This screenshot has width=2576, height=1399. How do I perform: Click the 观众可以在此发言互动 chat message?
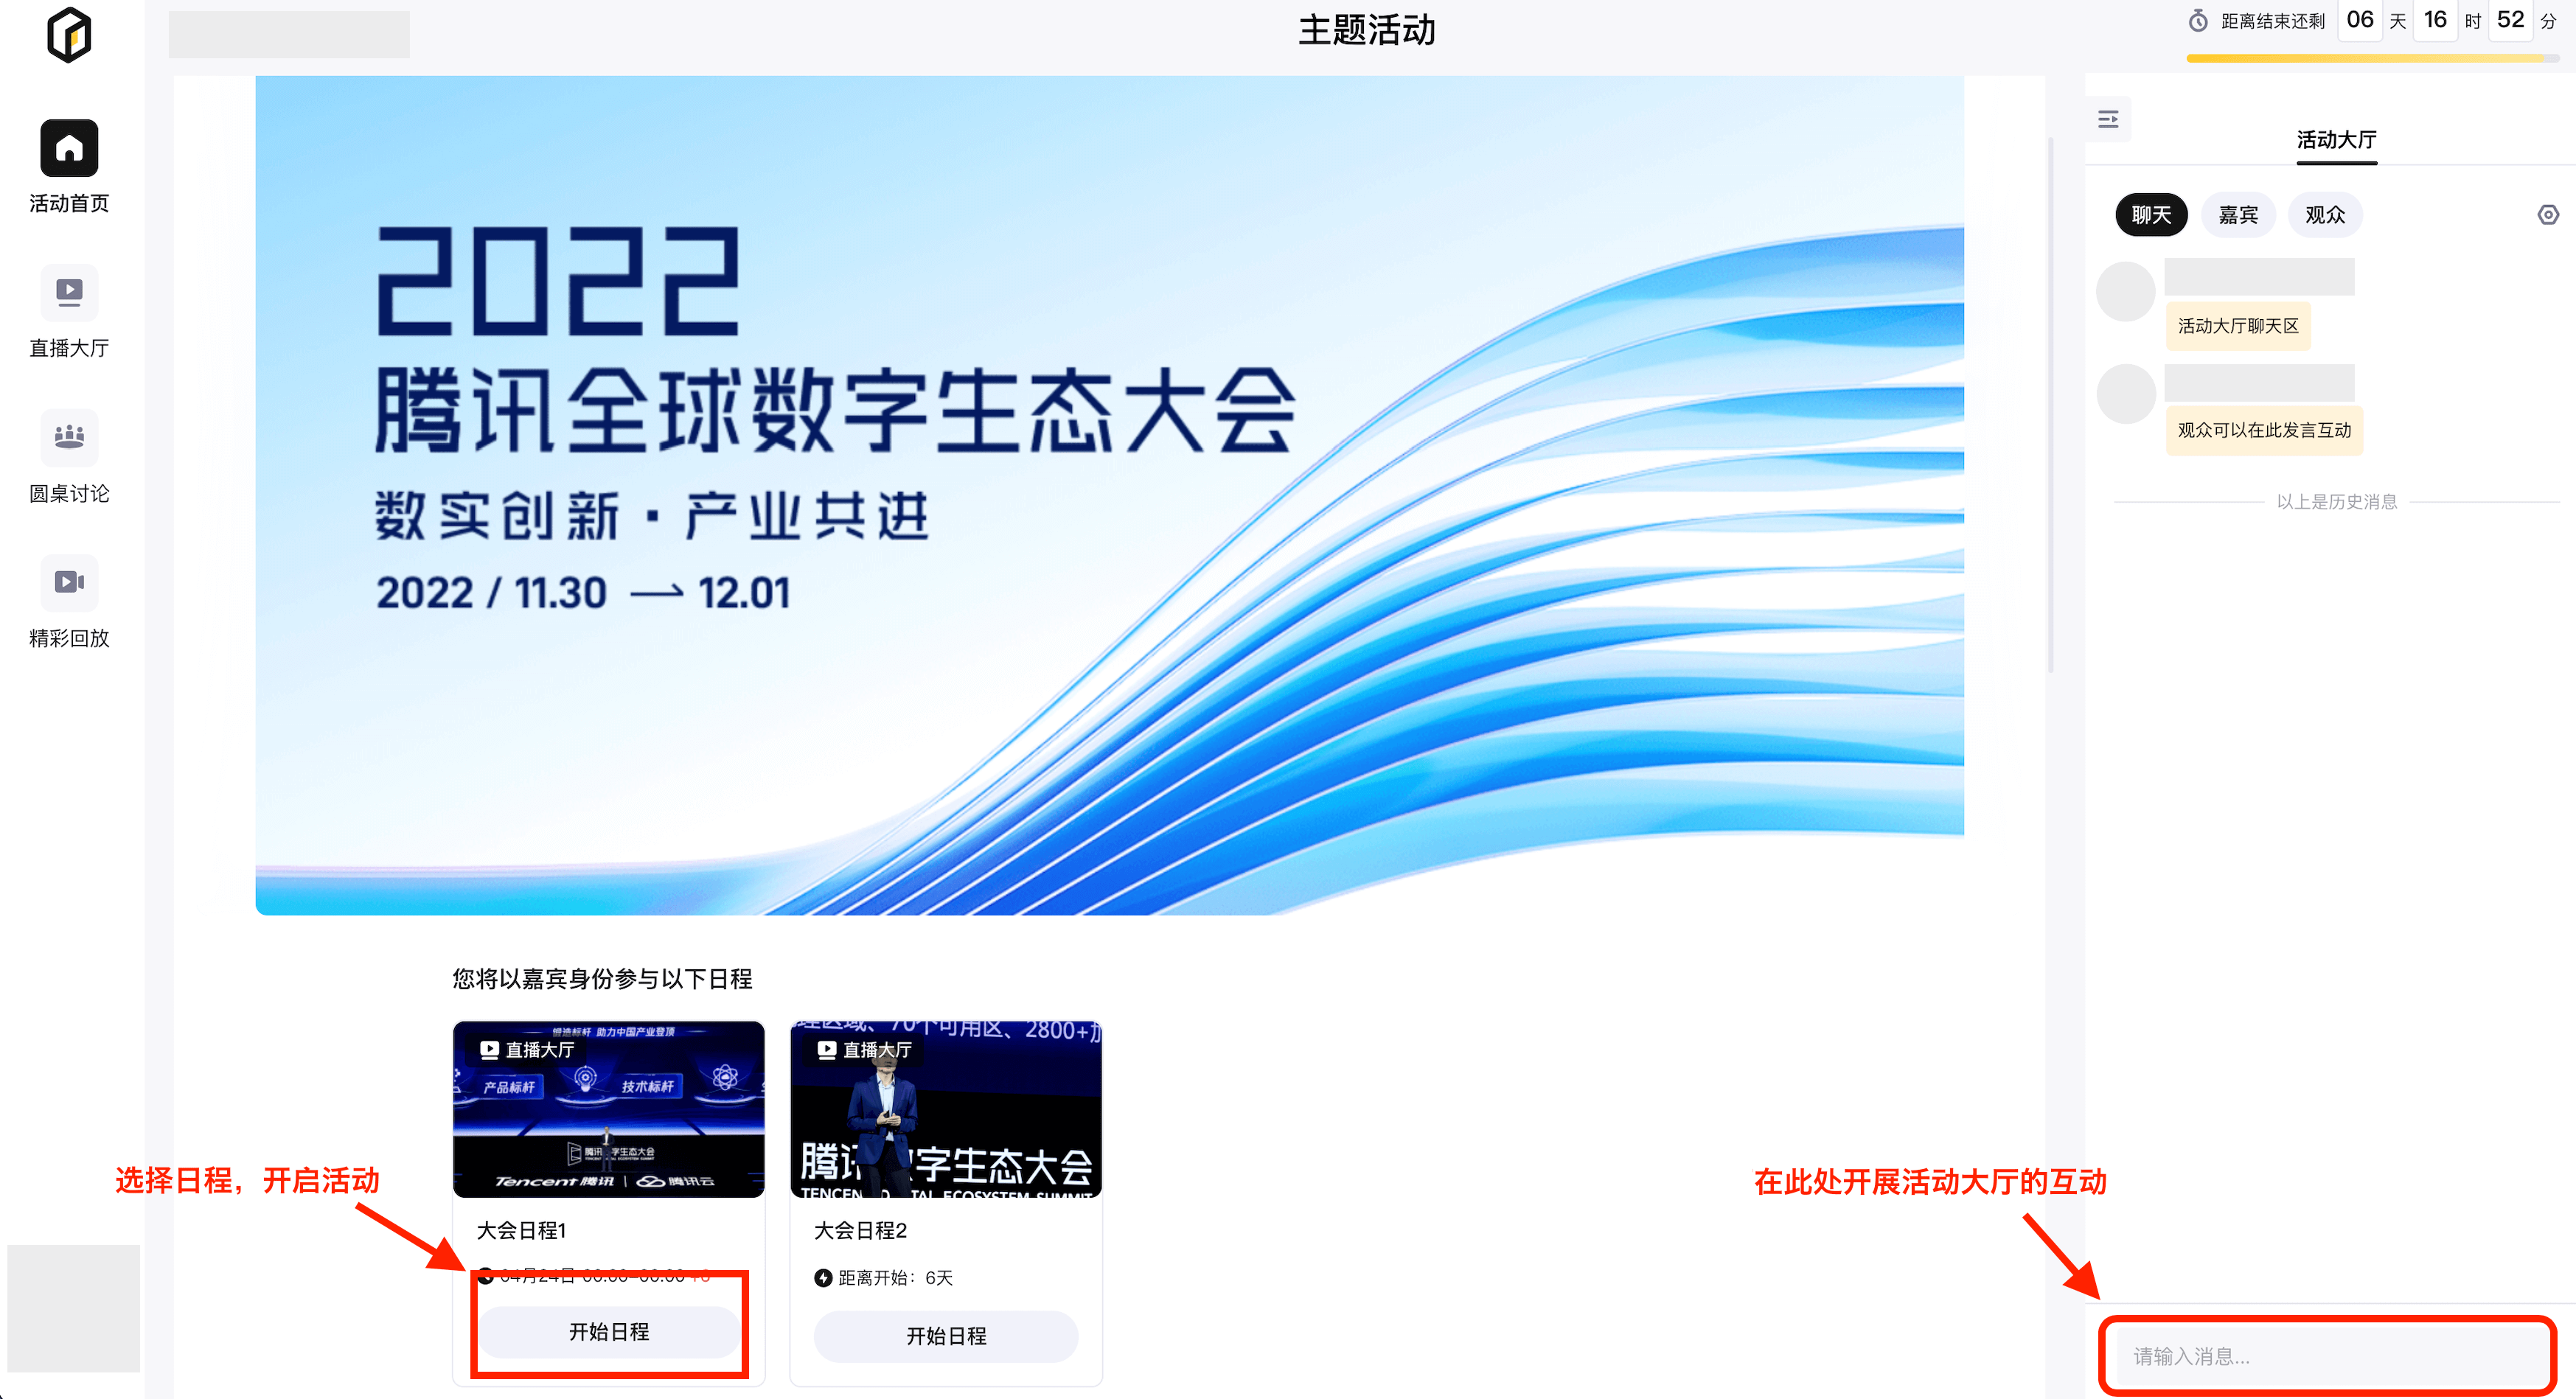click(2264, 430)
